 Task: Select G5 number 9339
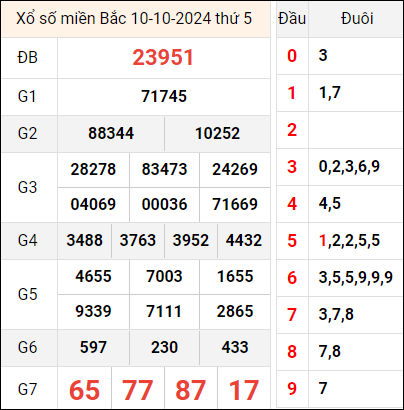(93, 311)
